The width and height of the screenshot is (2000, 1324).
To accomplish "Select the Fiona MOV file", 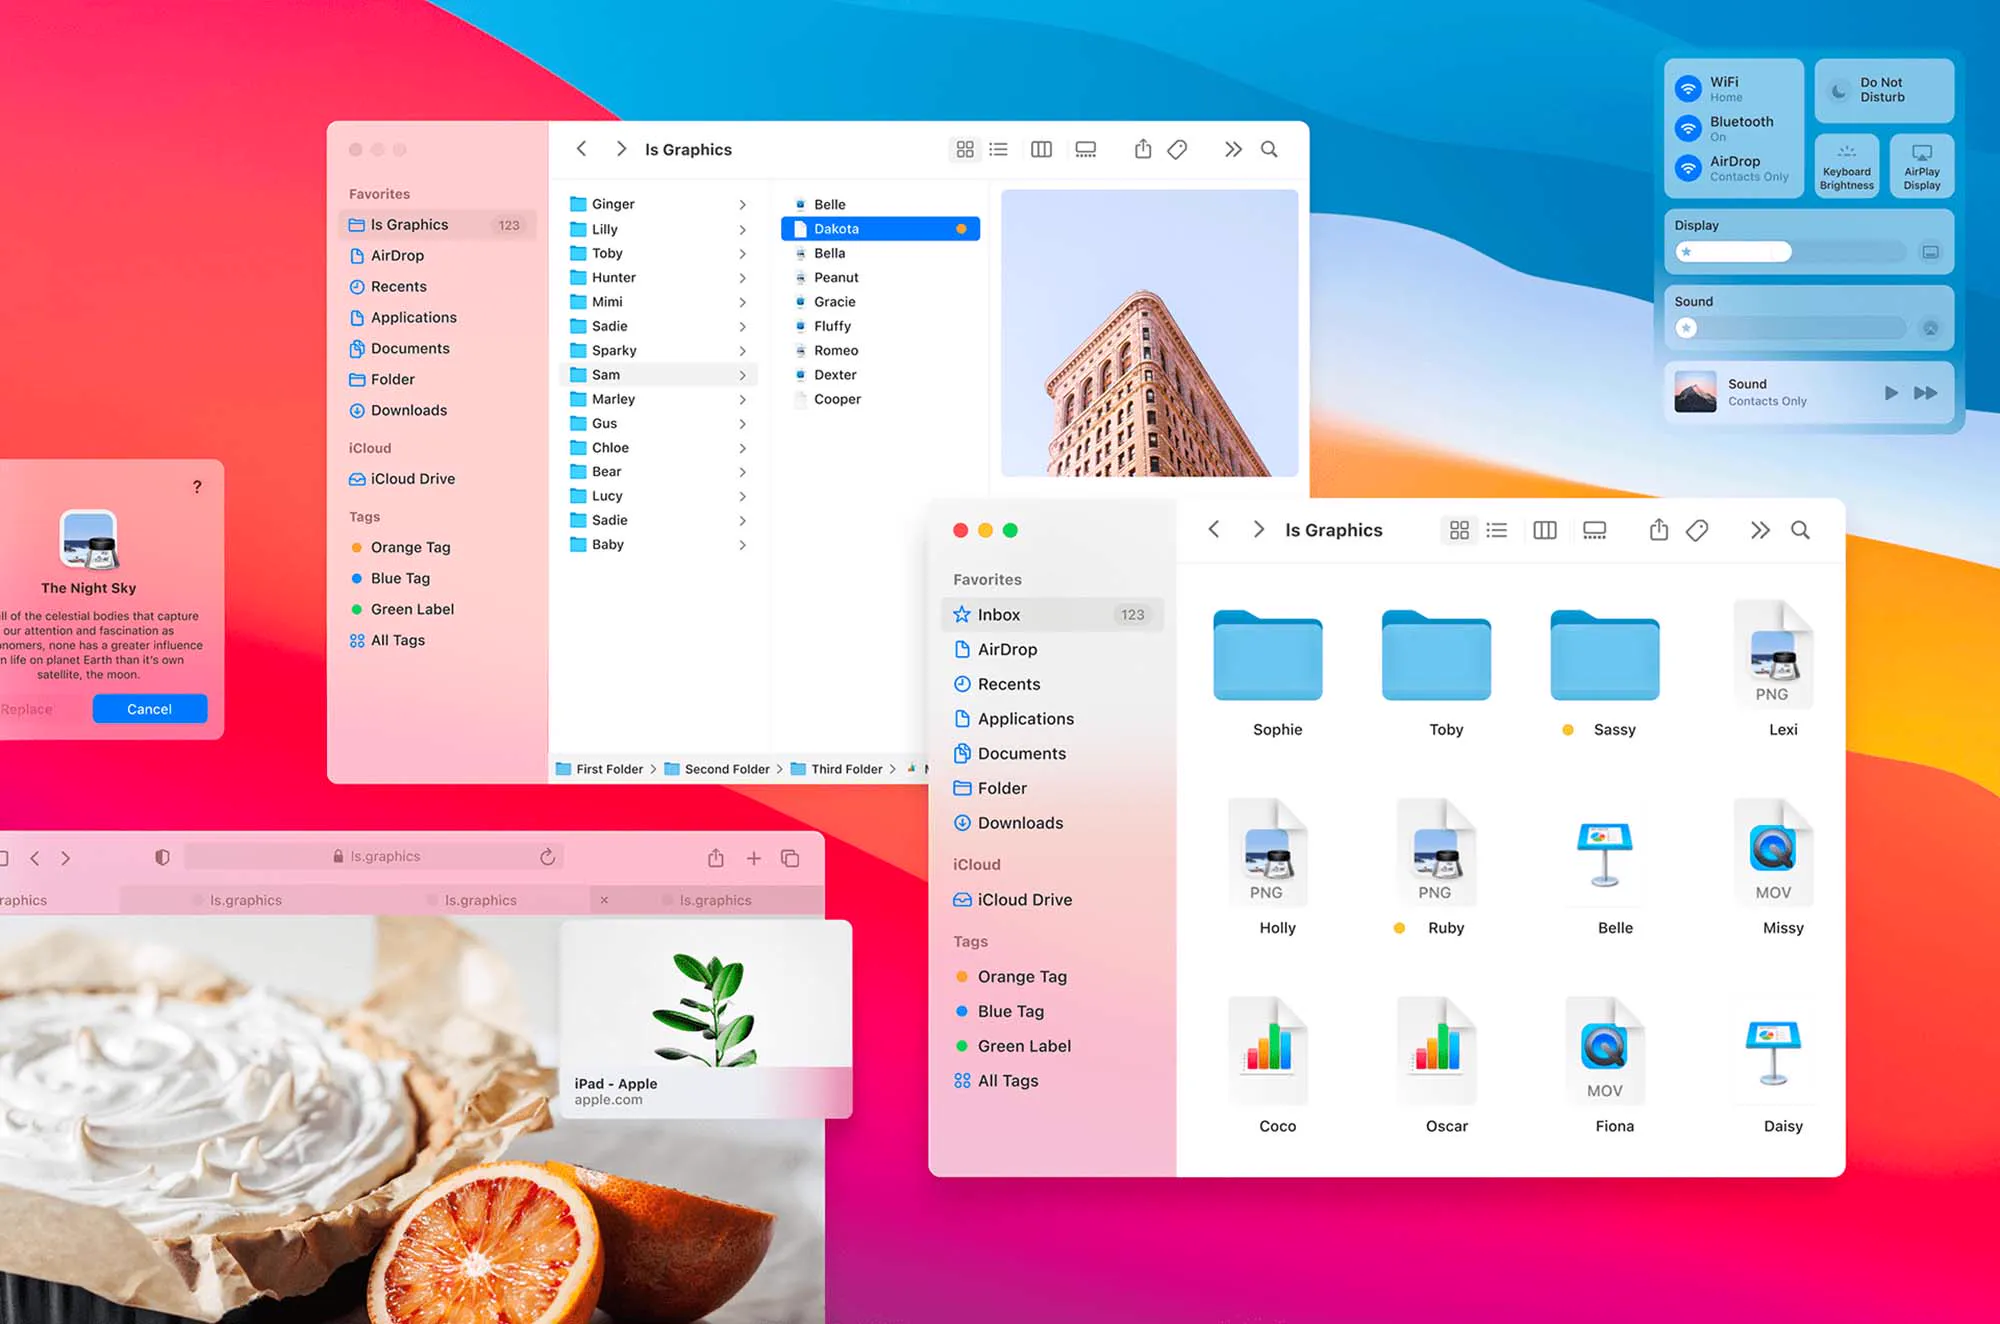I will (x=1605, y=1050).
